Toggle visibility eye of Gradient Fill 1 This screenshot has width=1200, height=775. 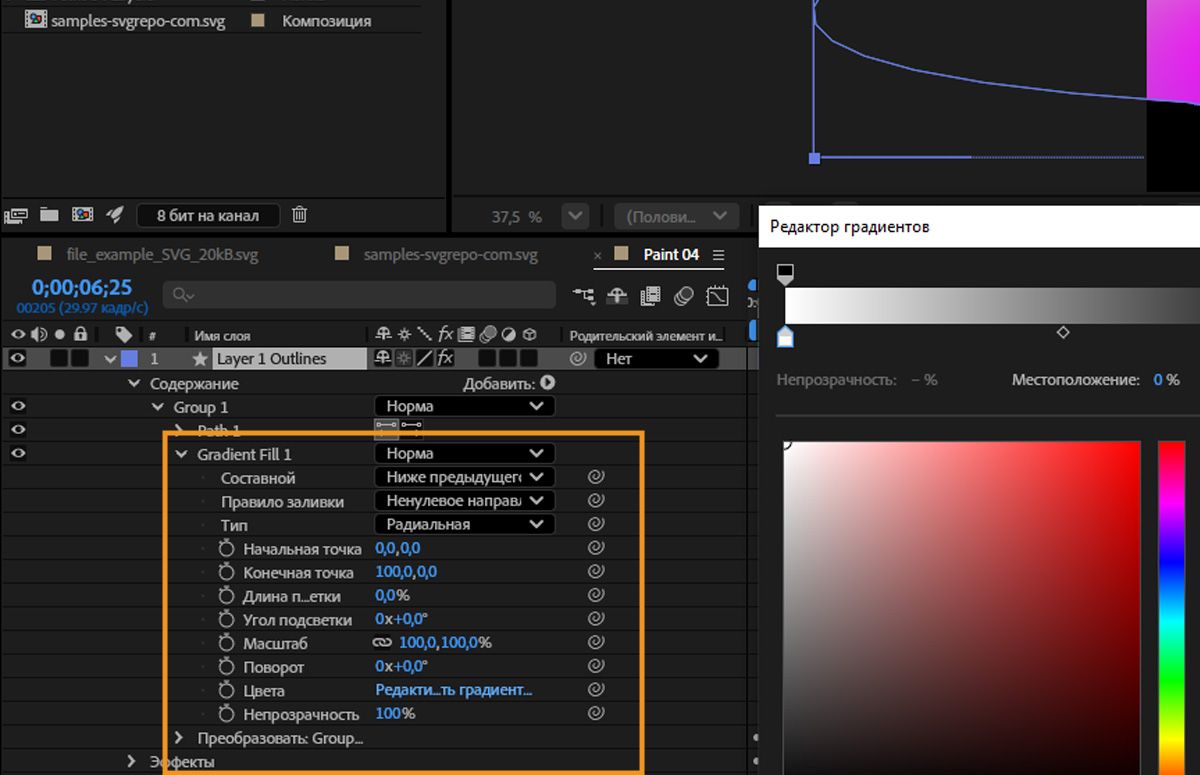[x=17, y=453]
